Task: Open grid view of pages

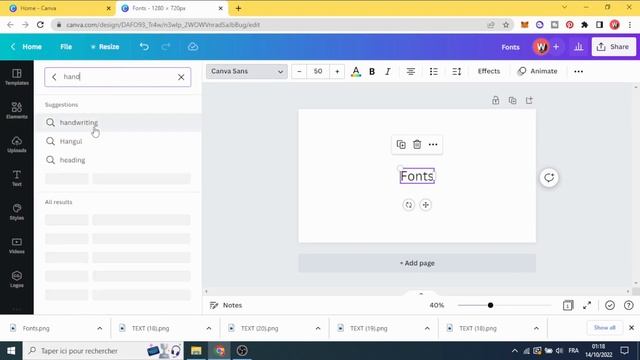Action: pos(568,305)
